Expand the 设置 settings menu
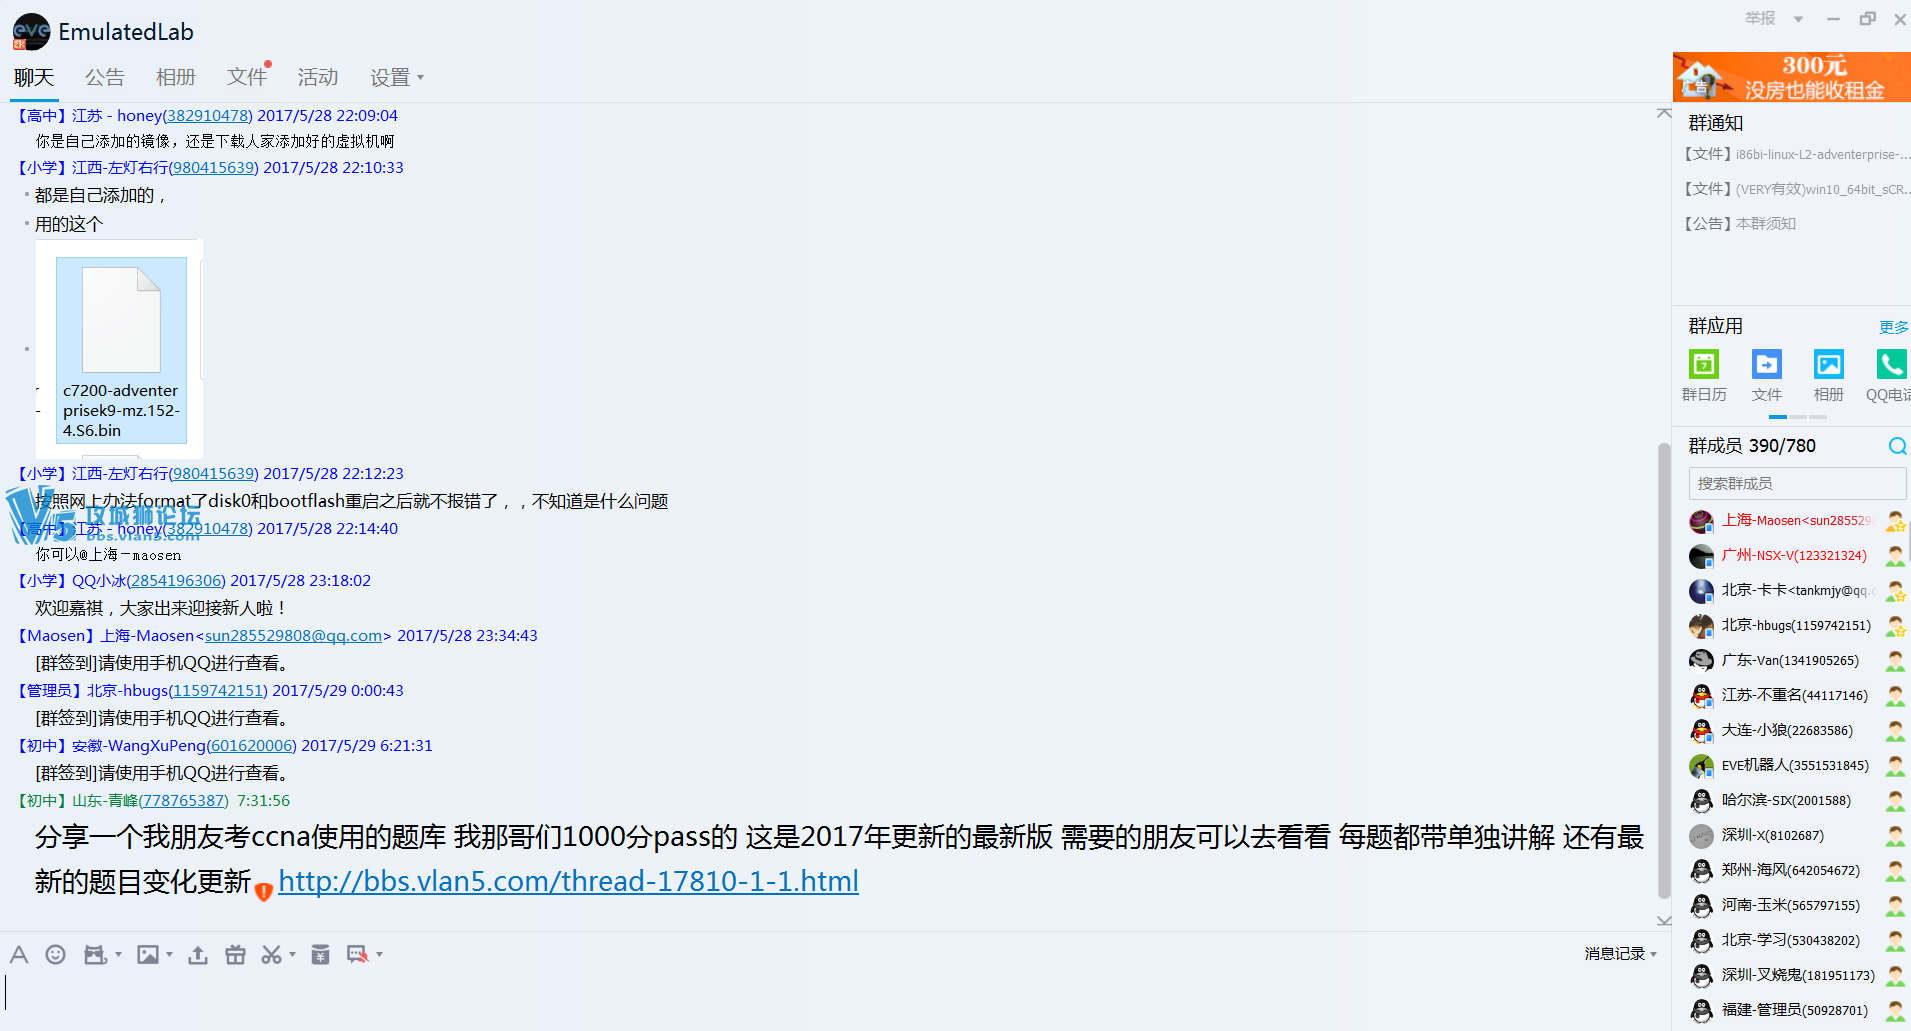 (x=396, y=77)
